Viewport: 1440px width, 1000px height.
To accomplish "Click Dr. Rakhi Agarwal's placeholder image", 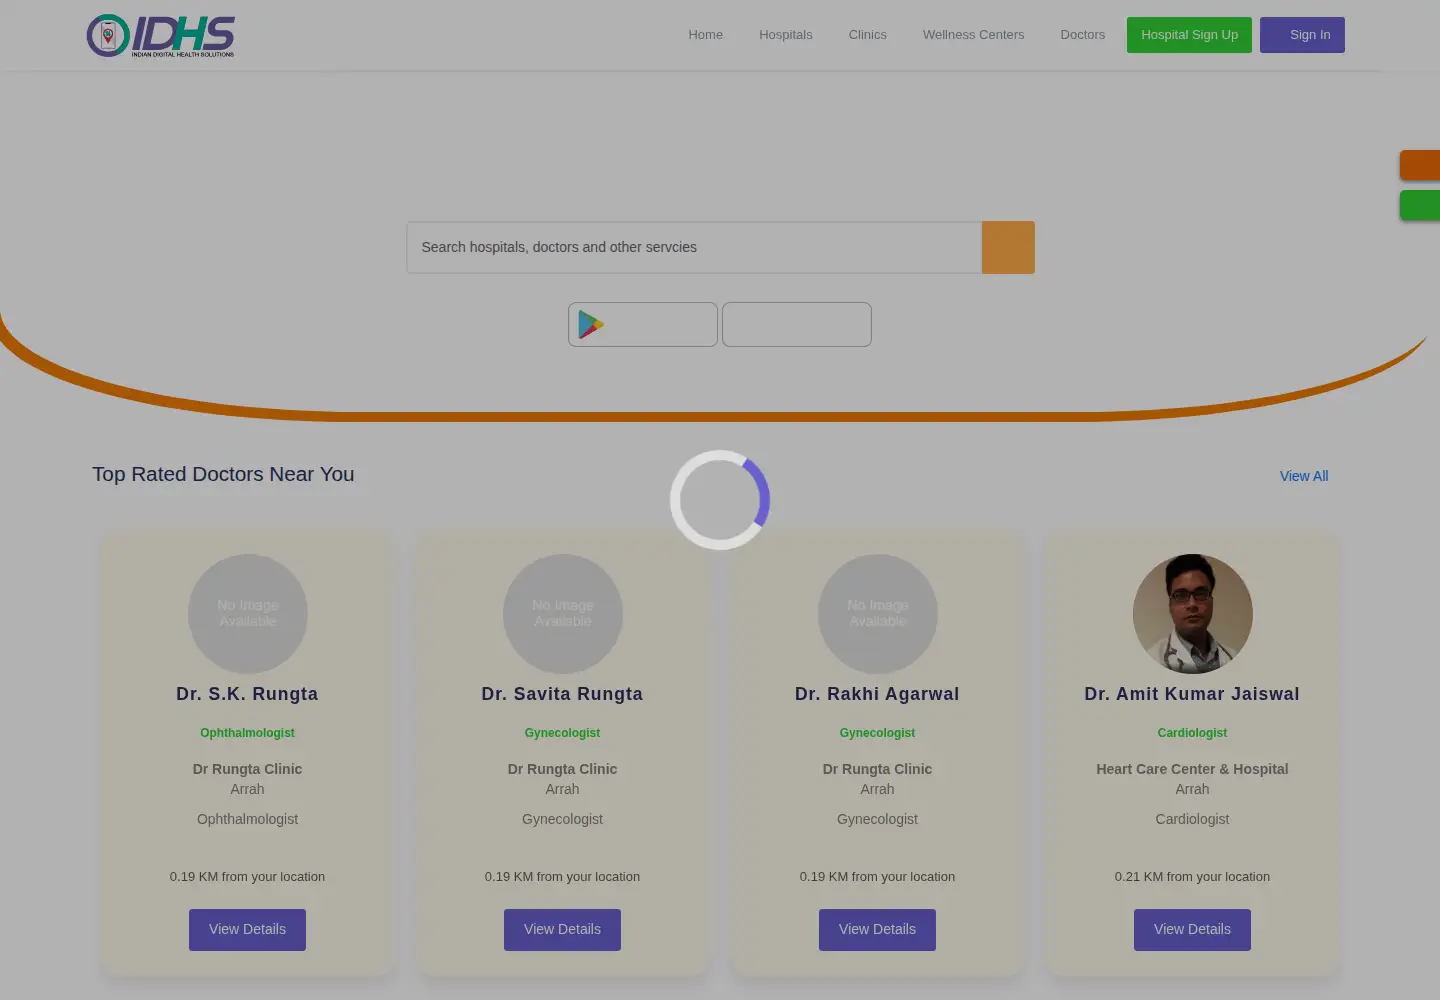I will [878, 614].
